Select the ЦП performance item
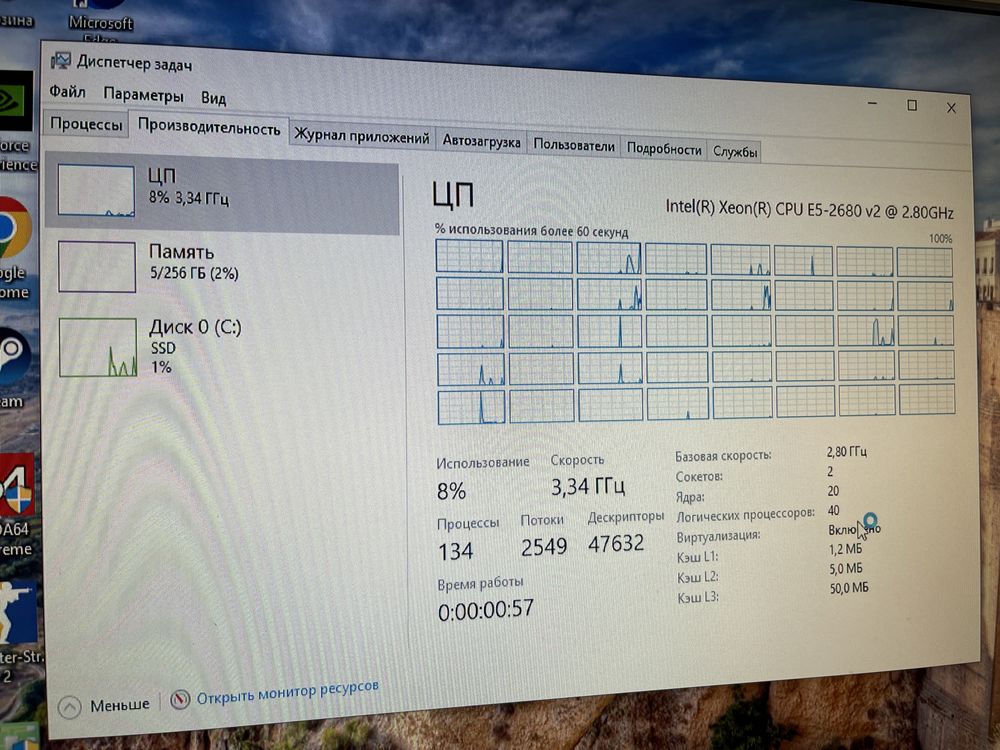 [222, 192]
